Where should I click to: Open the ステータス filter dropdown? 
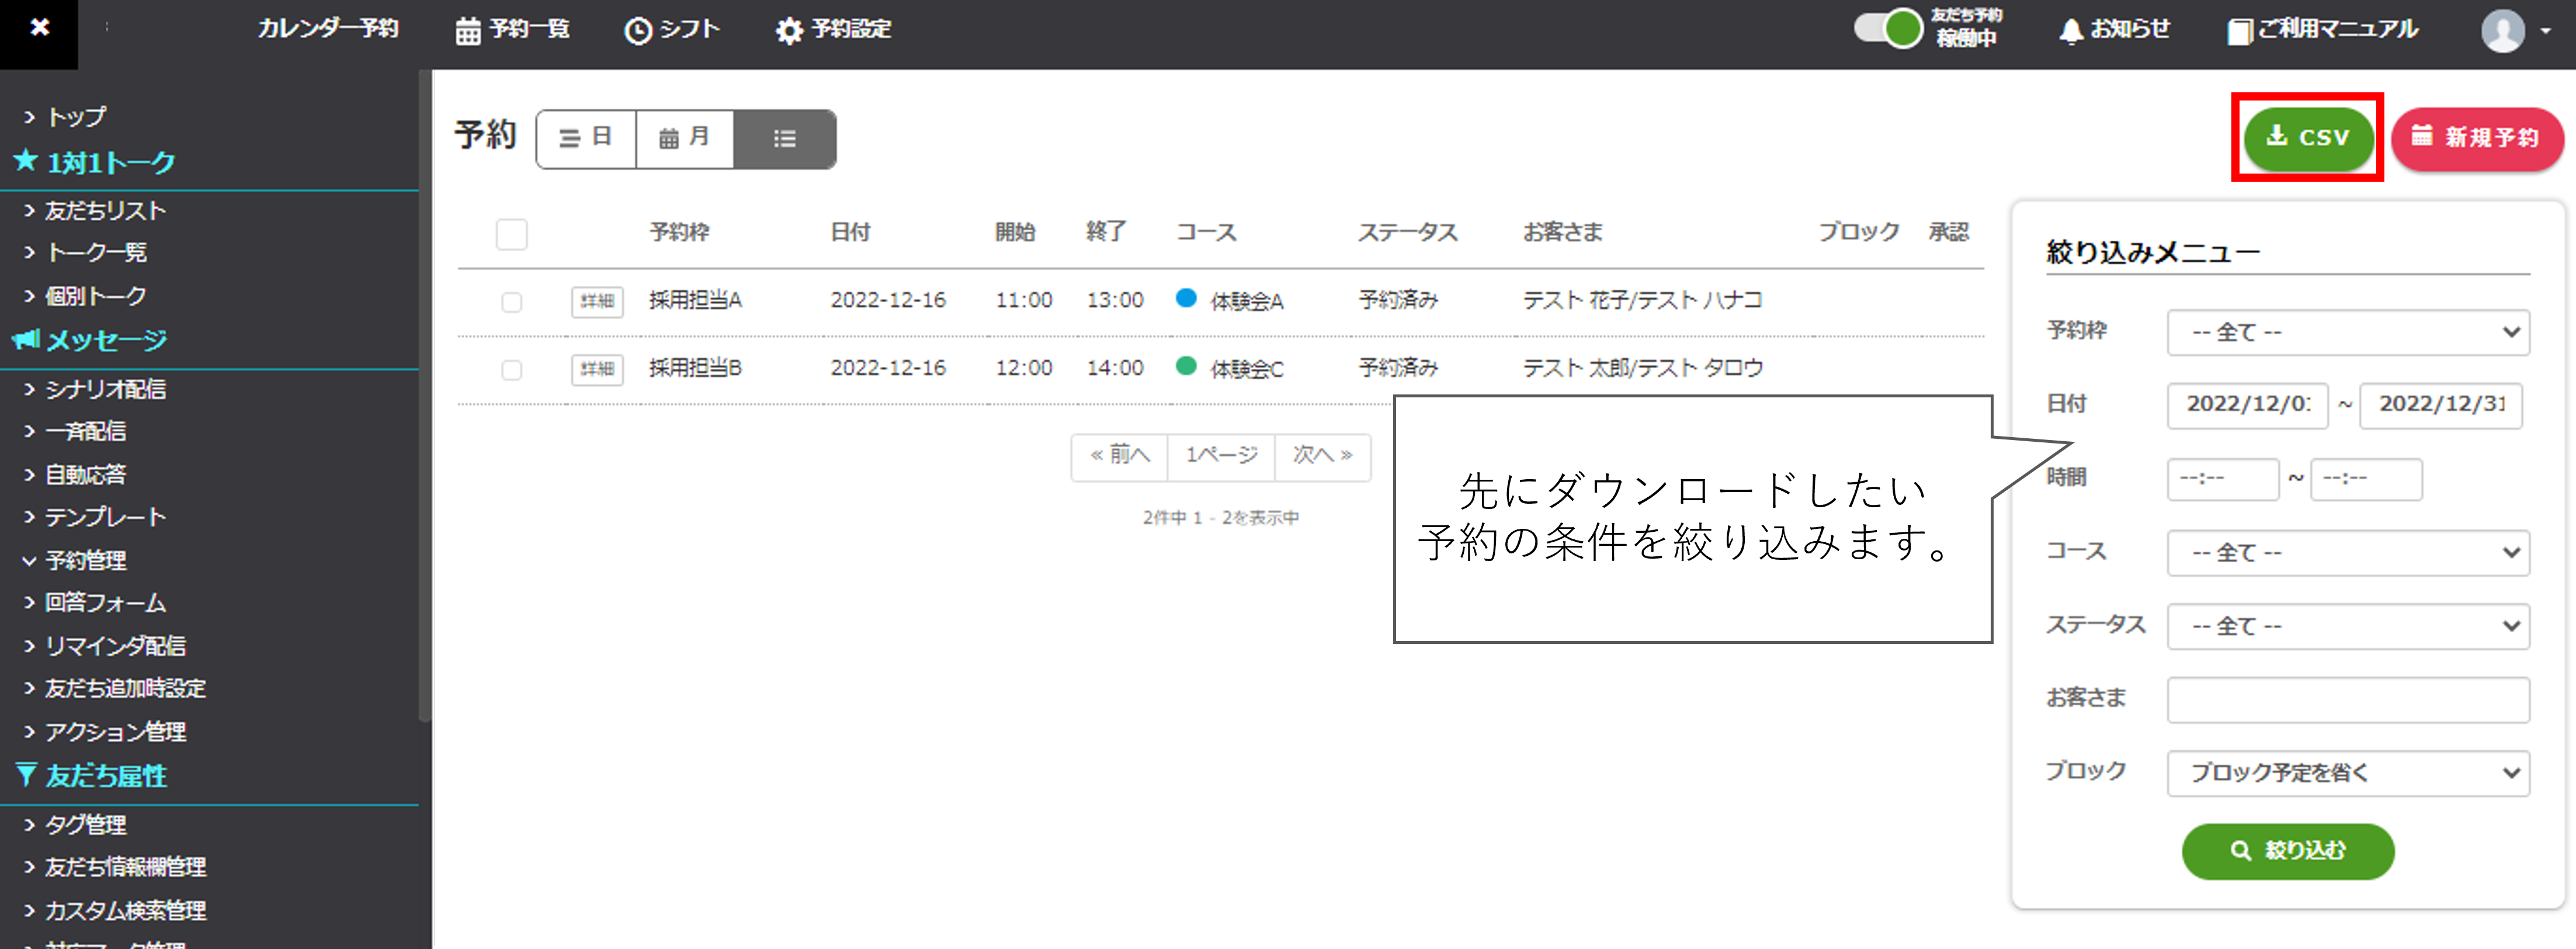coord(2347,626)
